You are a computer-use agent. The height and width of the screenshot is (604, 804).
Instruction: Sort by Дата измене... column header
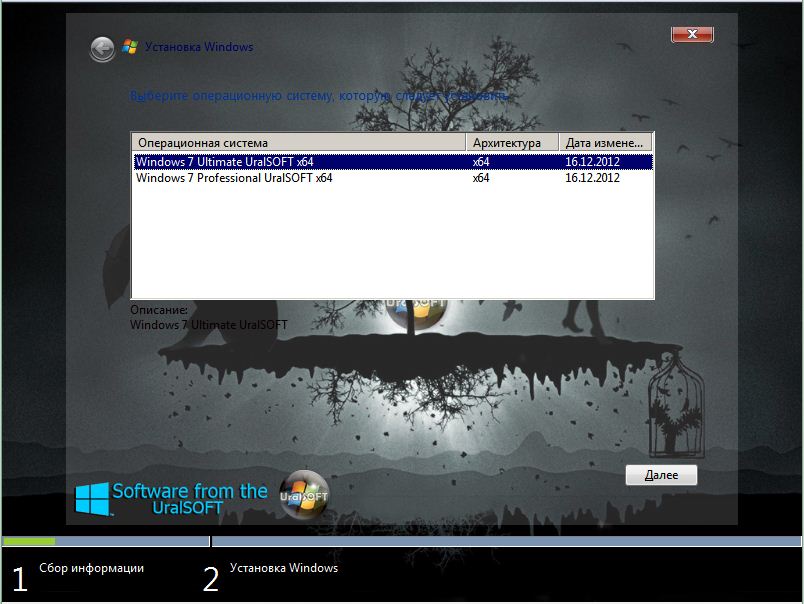coord(605,143)
